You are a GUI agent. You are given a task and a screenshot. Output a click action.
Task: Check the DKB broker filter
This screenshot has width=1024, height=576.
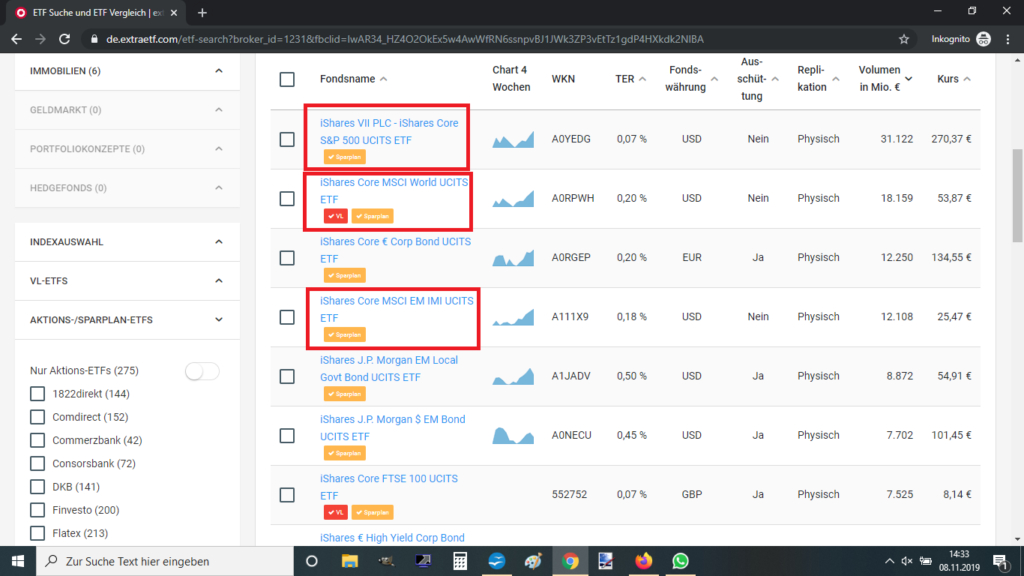pos(37,487)
